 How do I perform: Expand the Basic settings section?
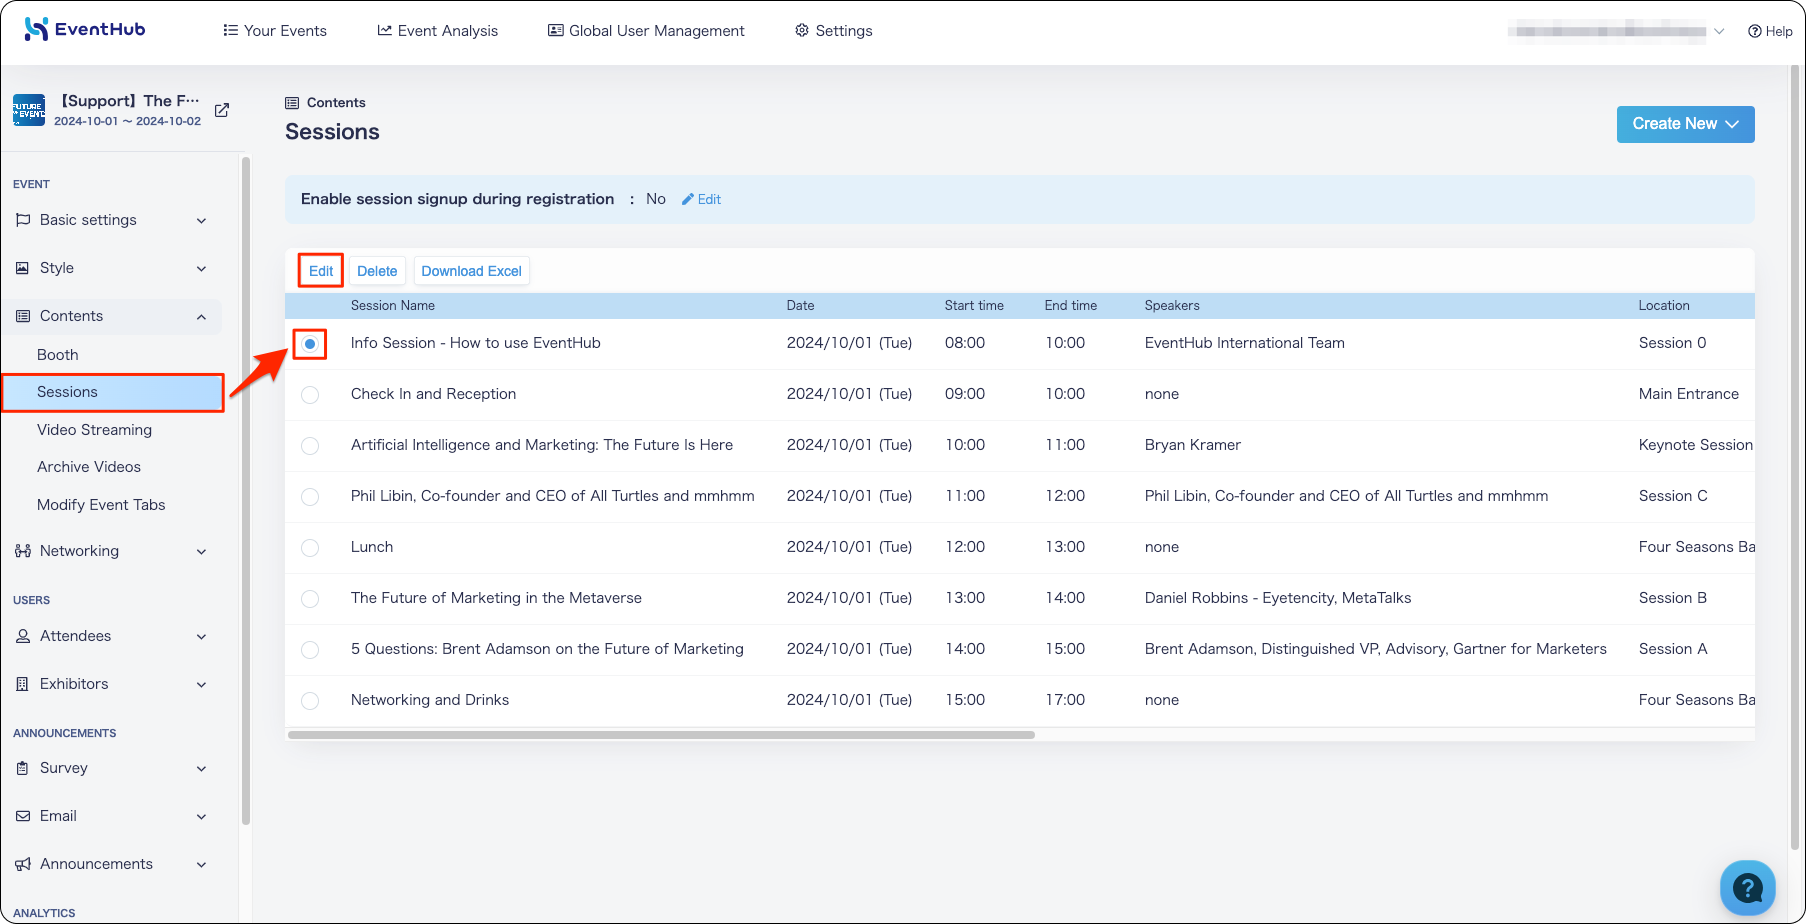(112, 220)
